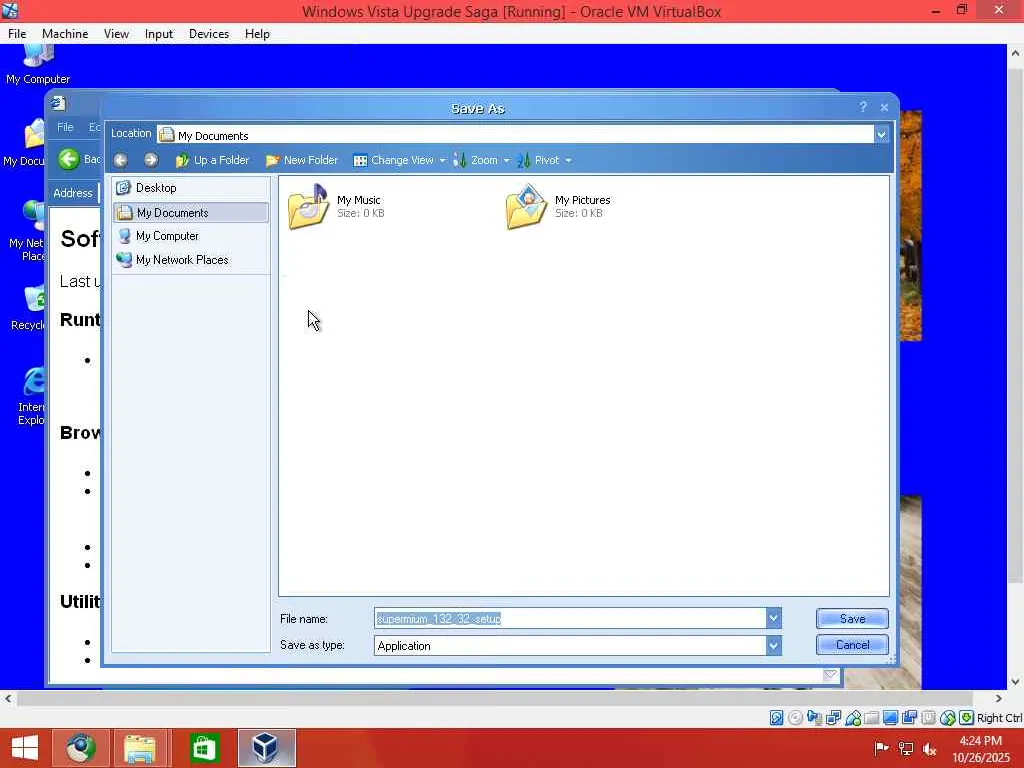1024x768 pixels.
Task: Select the My Music folder icon
Action: click(309, 206)
